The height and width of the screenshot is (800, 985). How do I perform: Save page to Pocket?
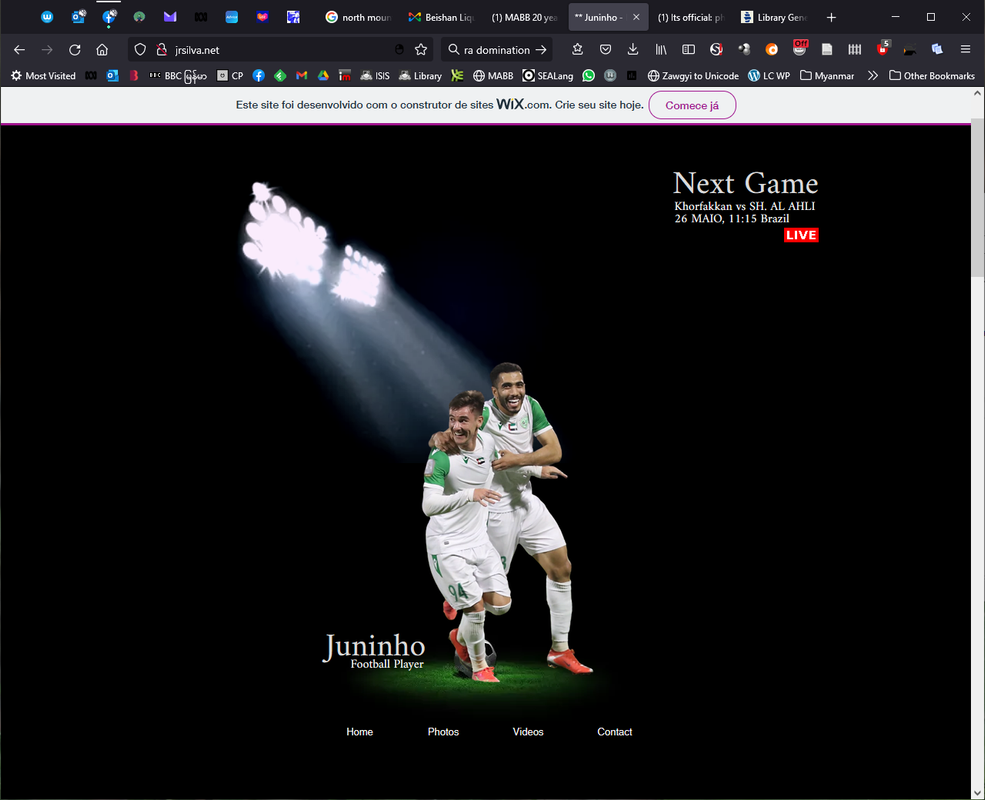(x=605, y=50)
